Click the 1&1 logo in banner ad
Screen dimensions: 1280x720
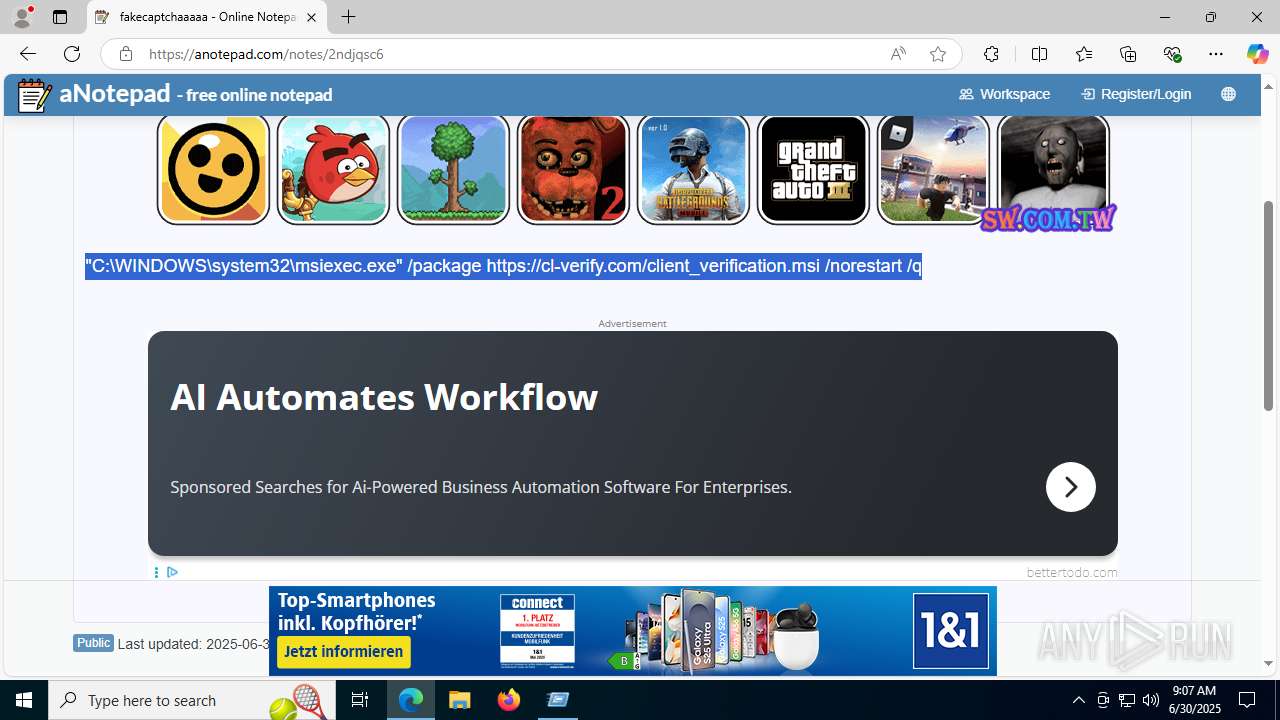click(951, 631)
